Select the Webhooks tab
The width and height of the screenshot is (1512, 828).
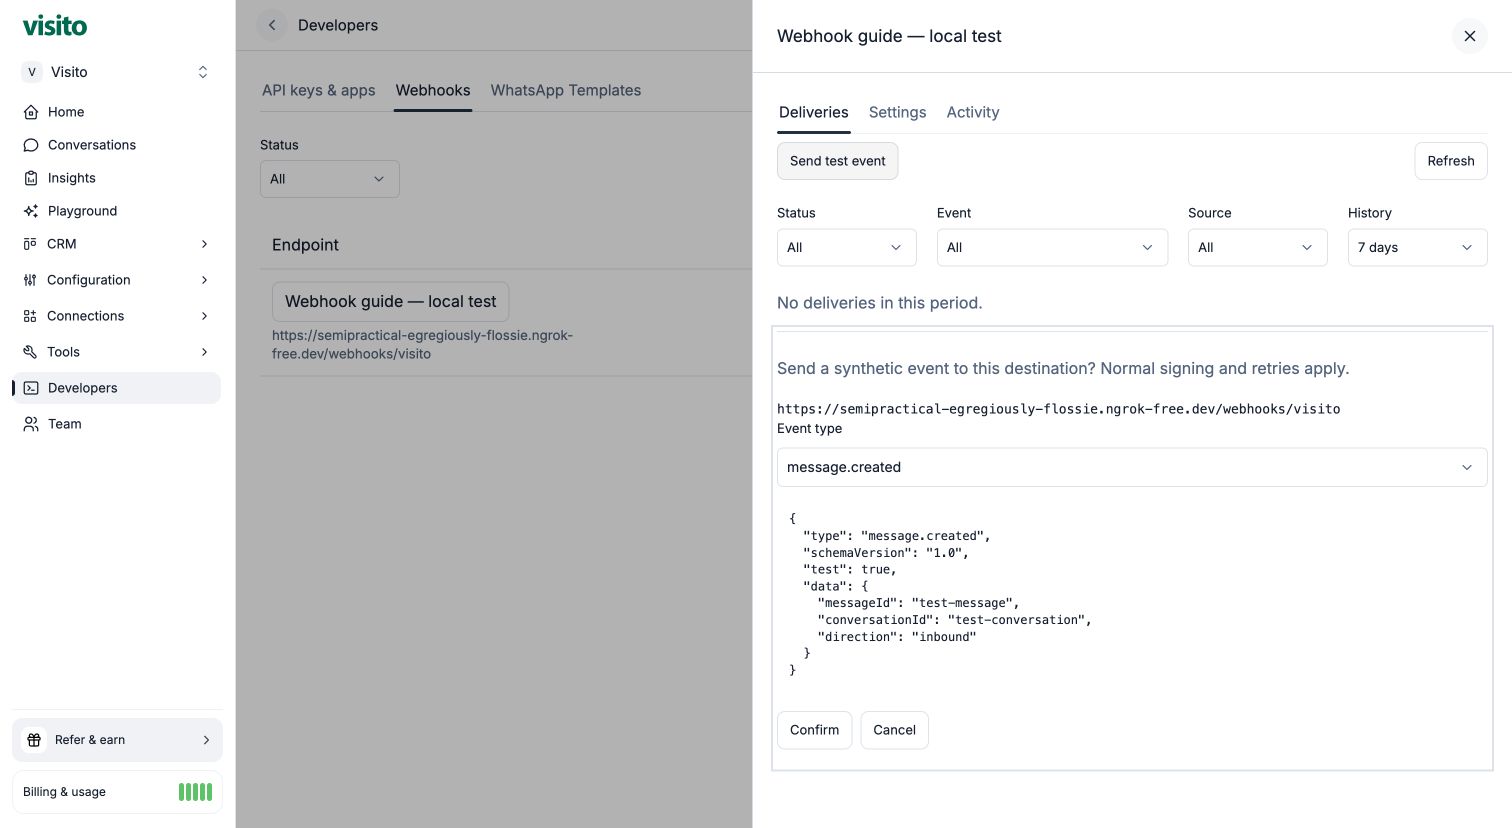[433, 90]
